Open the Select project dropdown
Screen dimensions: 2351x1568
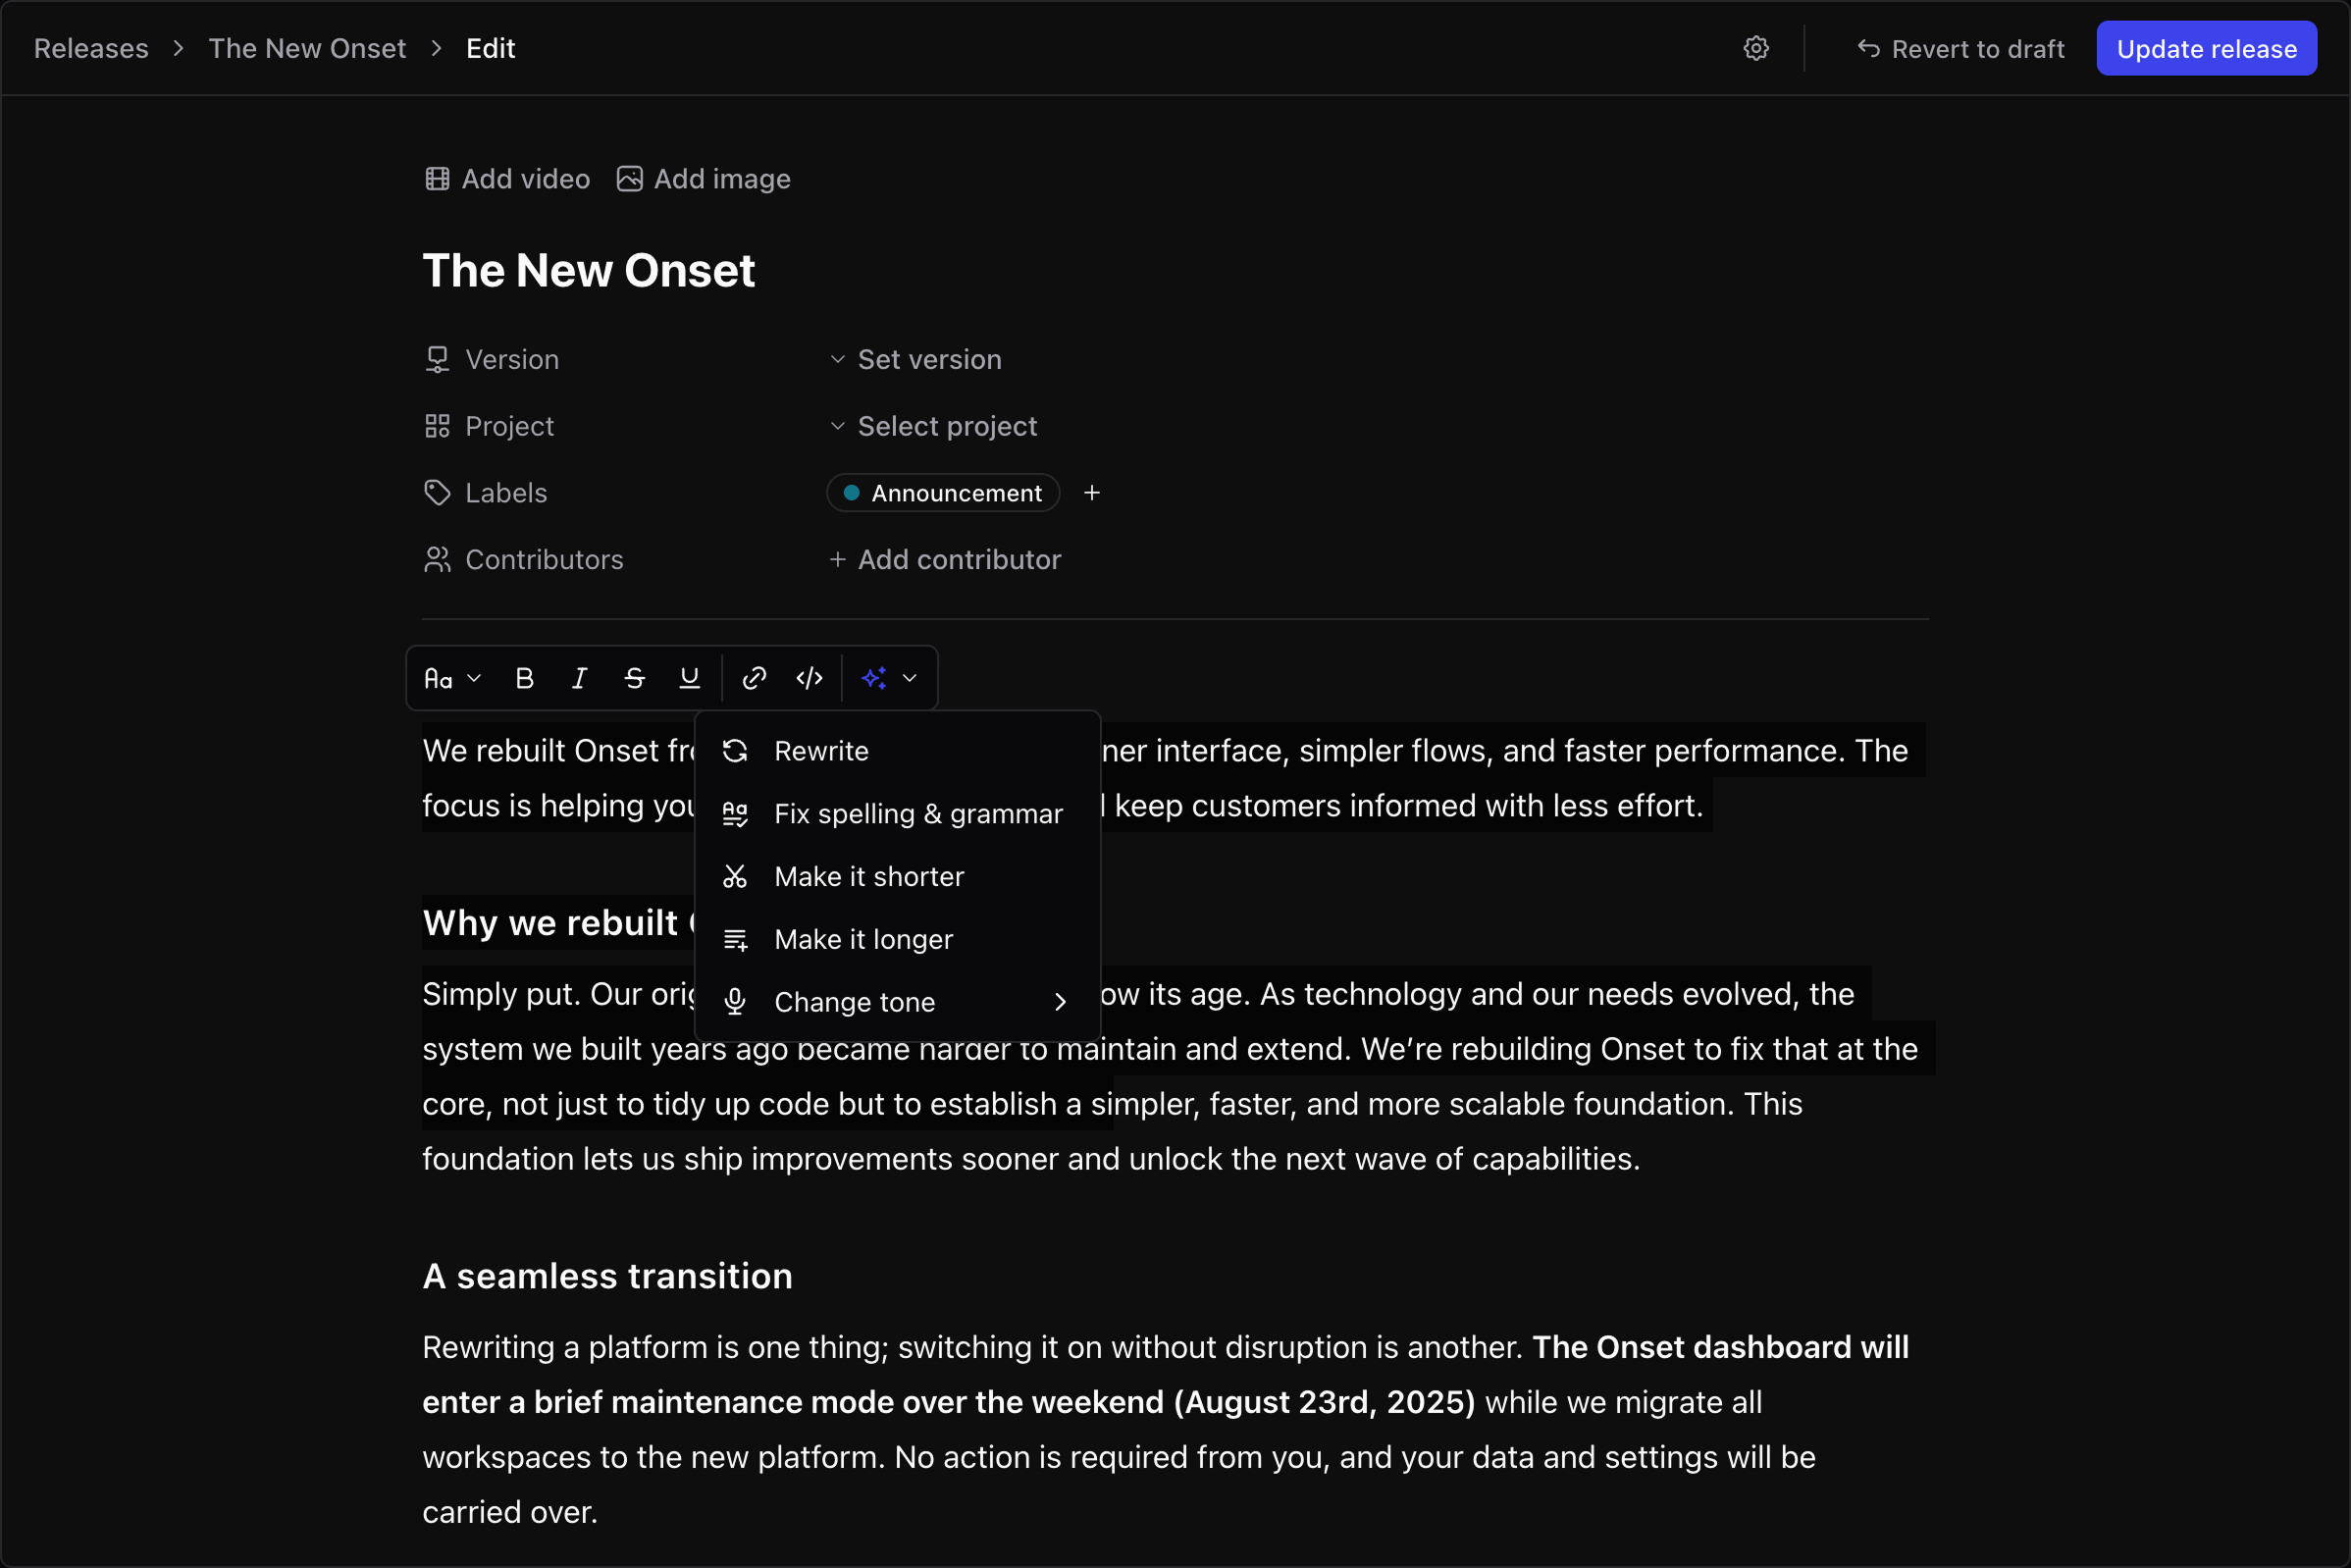point(933,425)
